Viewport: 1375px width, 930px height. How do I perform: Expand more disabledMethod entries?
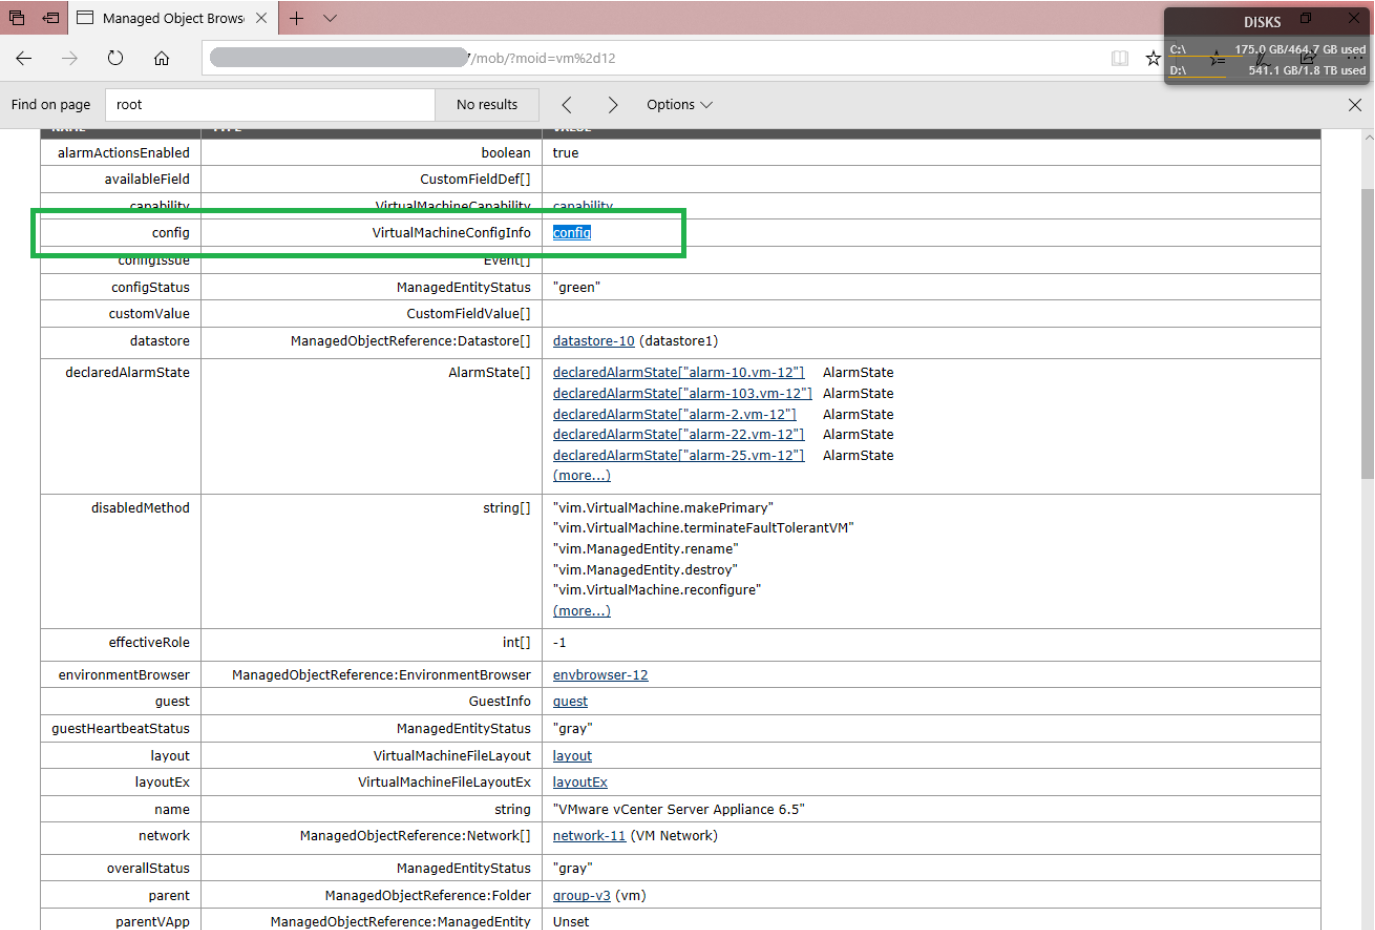coord(581,611)
